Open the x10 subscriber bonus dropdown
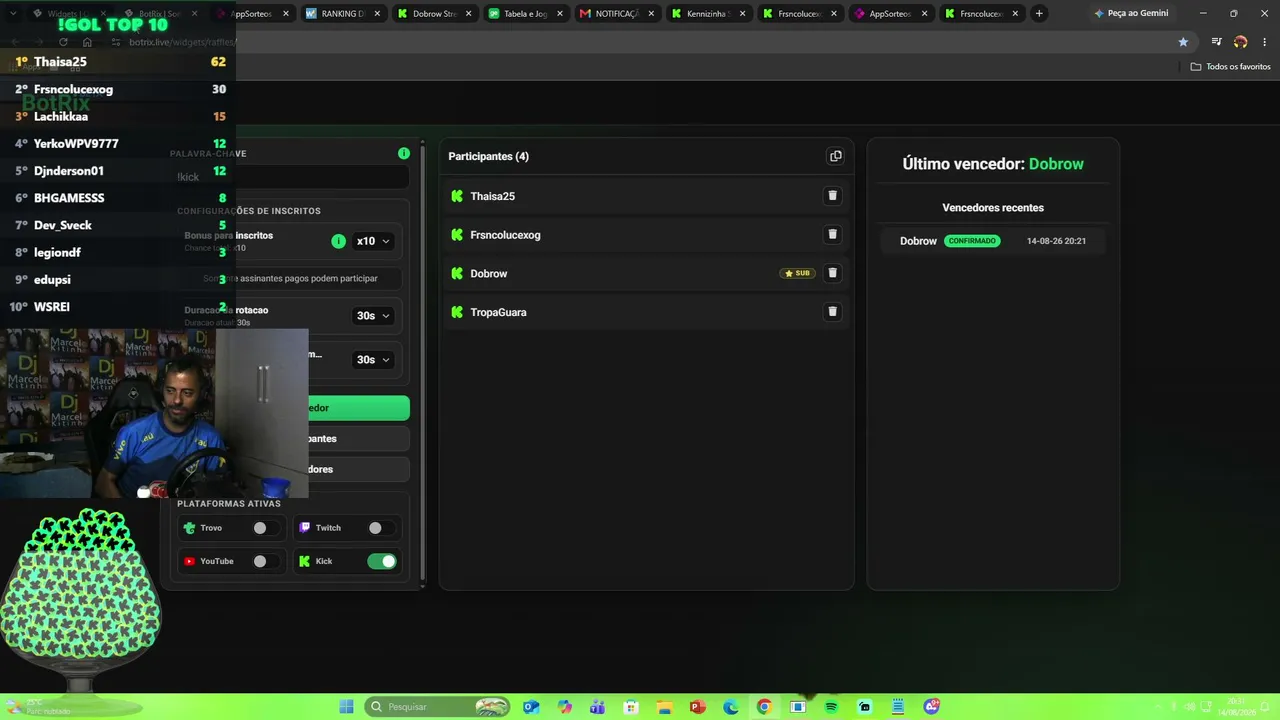1280x720 pixels. 373,241
